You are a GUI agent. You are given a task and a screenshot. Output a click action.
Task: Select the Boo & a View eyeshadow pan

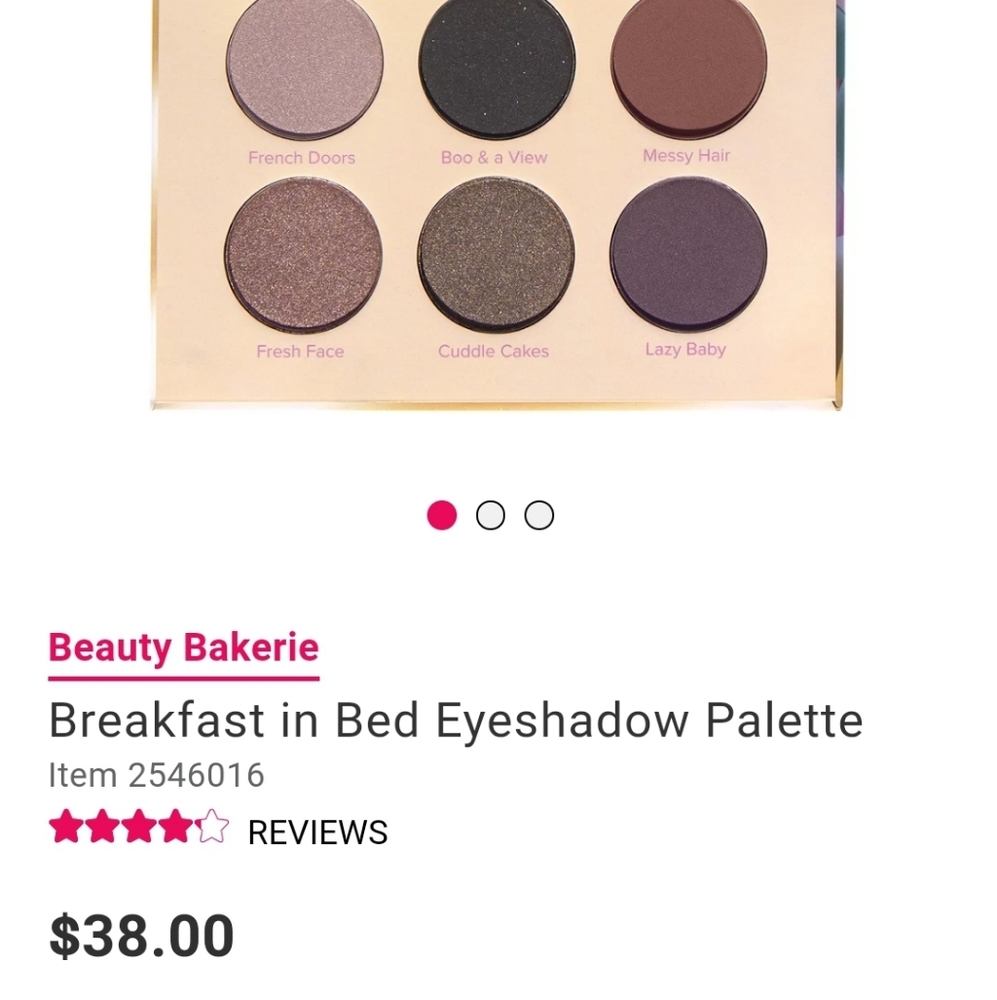pyautogui.click(x=494, y=60)
